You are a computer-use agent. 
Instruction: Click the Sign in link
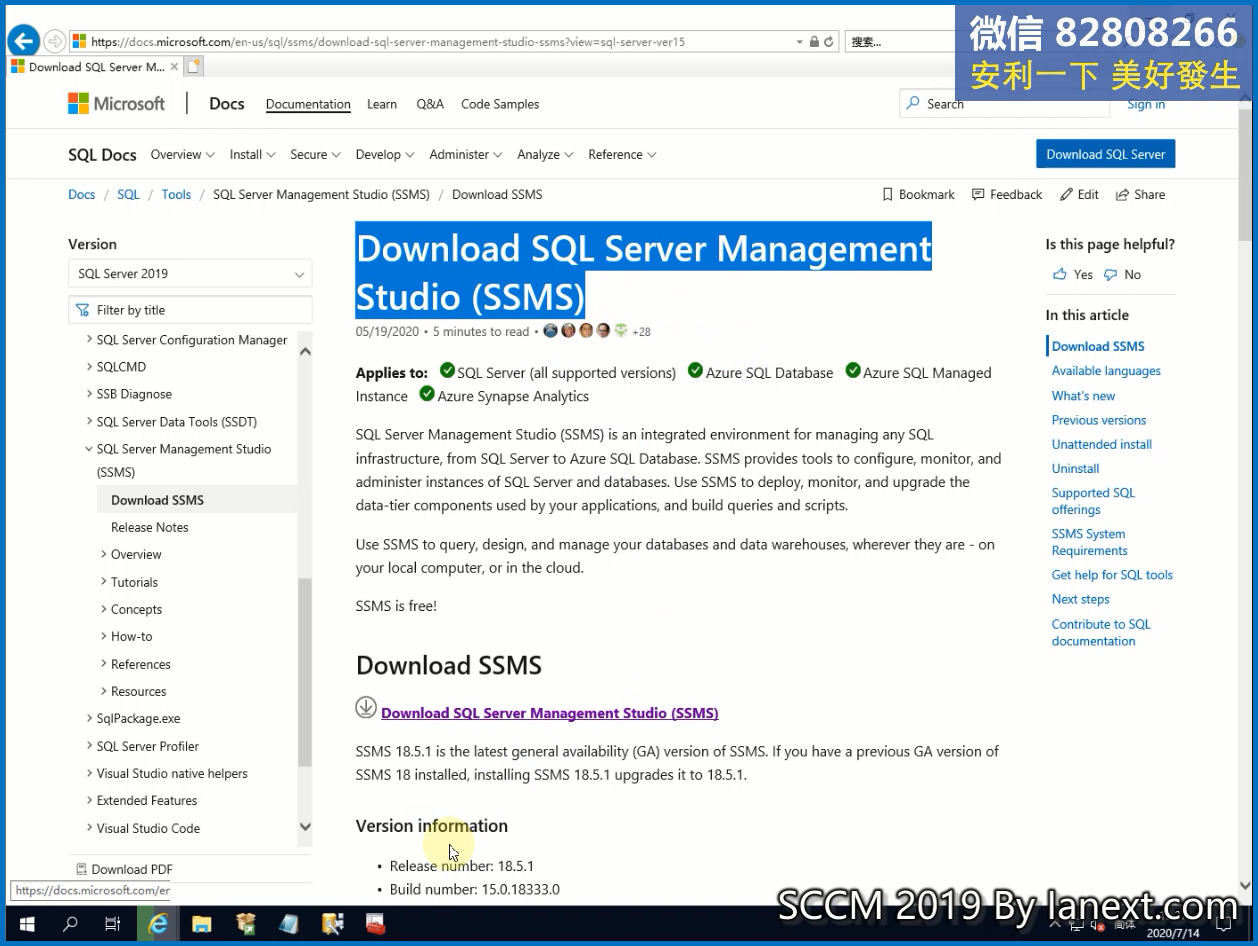point(1146,104)
